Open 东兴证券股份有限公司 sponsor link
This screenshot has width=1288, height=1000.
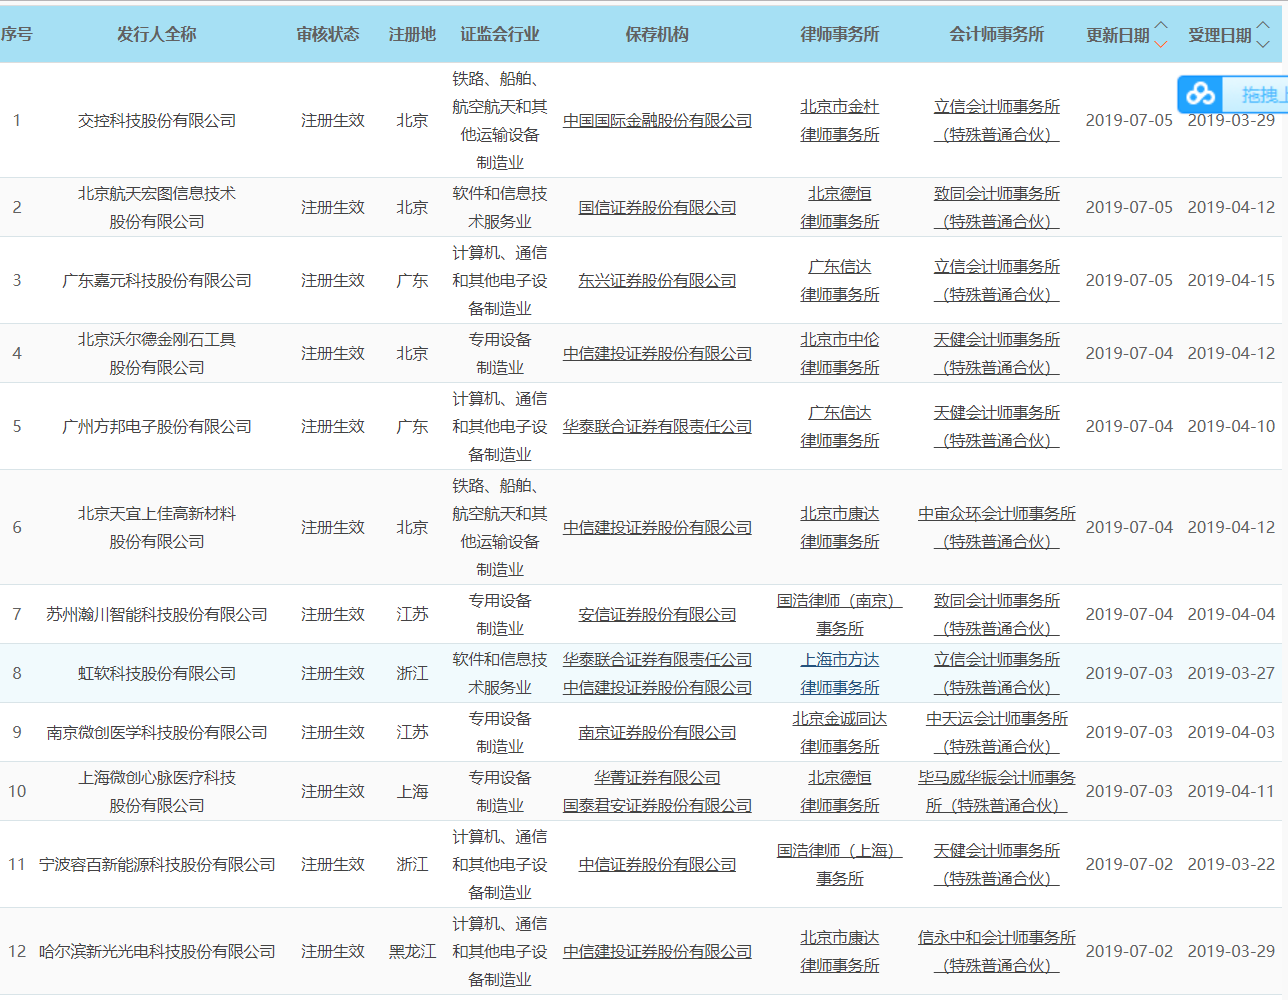(x=657, y=280)
